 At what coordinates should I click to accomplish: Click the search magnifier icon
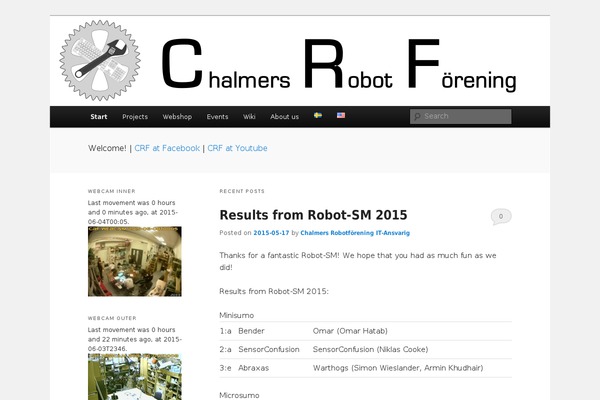coord(417,116)
